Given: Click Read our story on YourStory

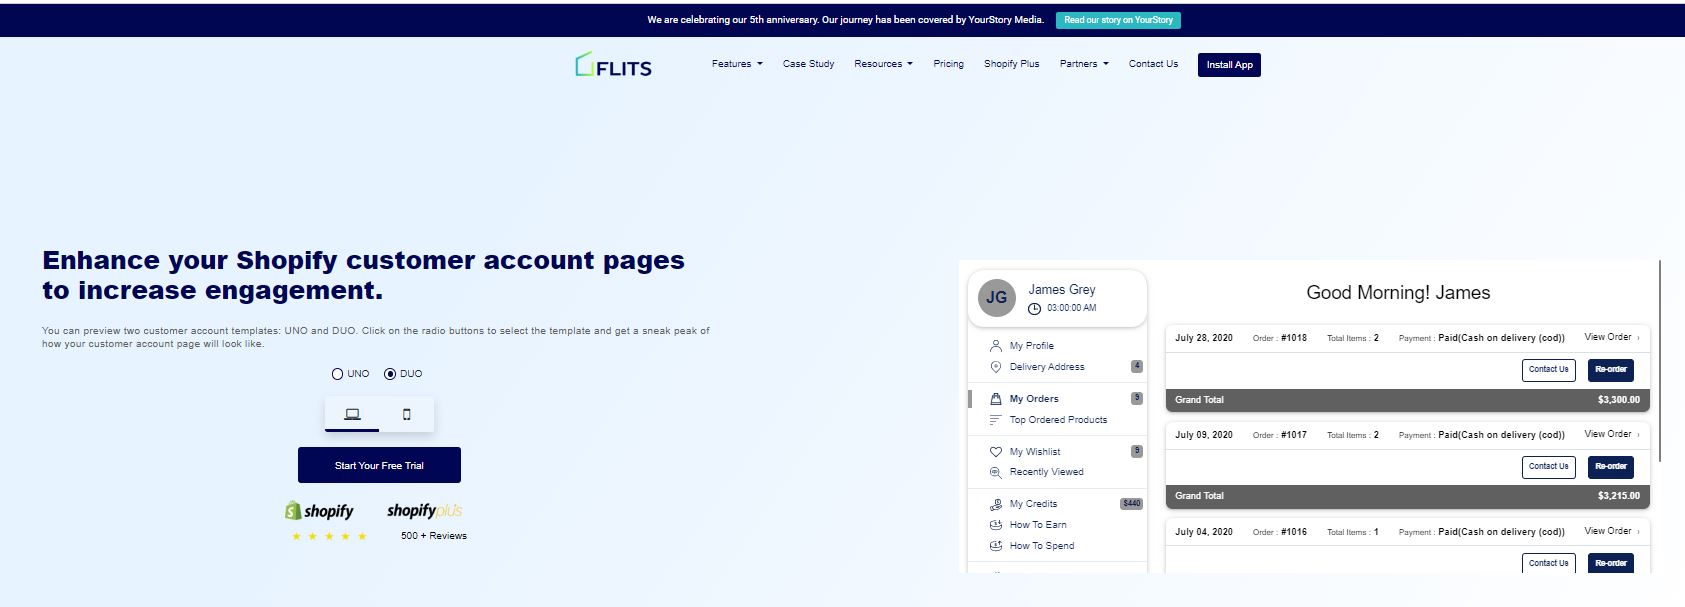Looking at the screenshot, I should pyautogui.click(x=1118, y=20).
